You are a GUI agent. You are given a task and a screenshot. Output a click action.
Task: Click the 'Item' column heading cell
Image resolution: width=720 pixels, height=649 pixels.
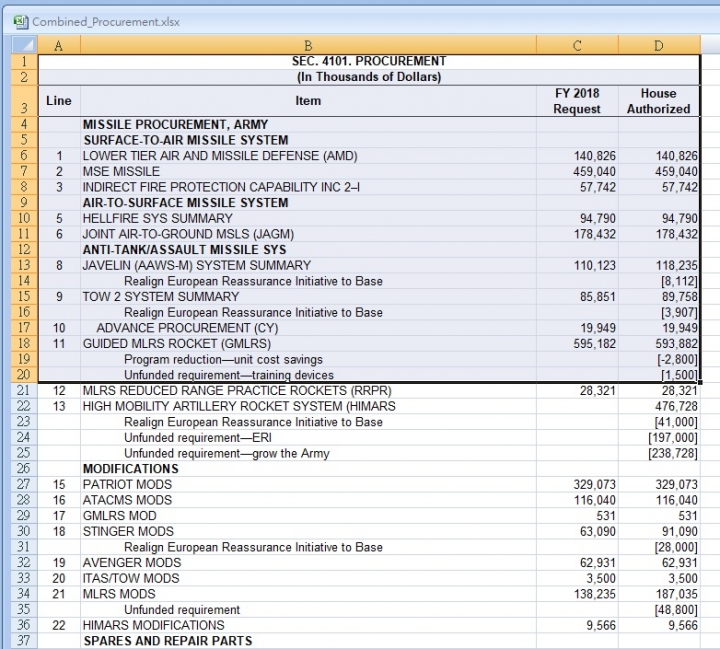pos(308,101)
